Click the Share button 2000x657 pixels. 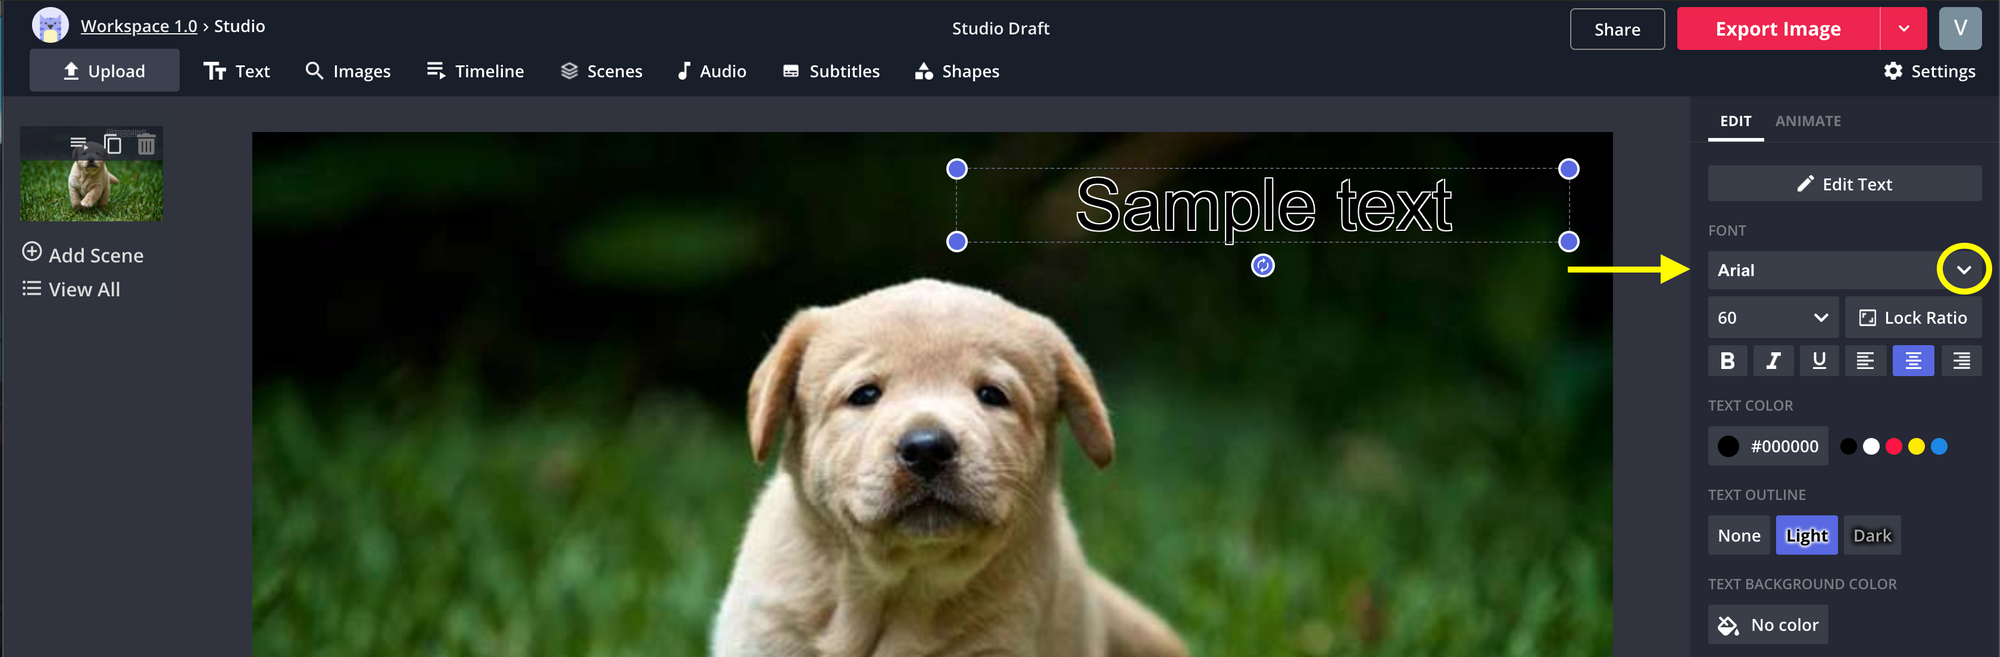click(x=1616, y=29)
